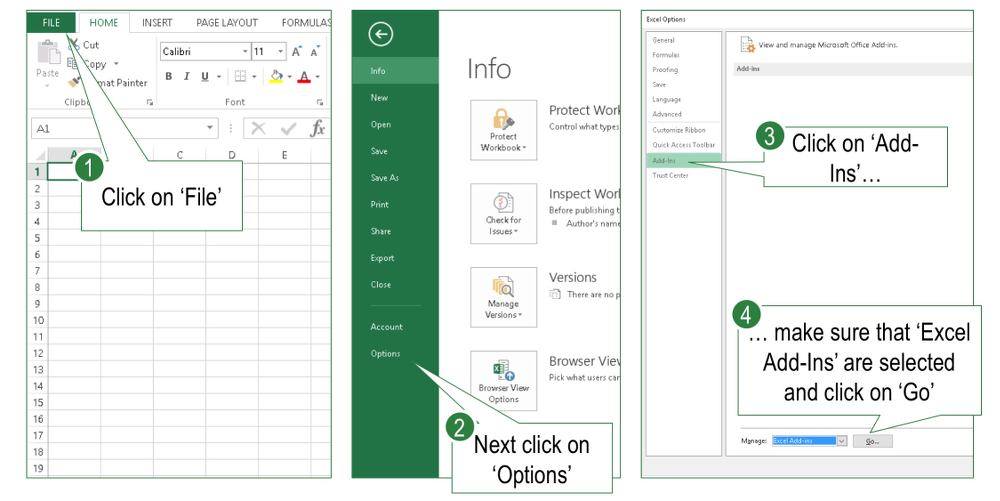The height and width of the screenshot is (501, 1000).
Task: Open Account in Backstage menu
Action: click(386, 327)
